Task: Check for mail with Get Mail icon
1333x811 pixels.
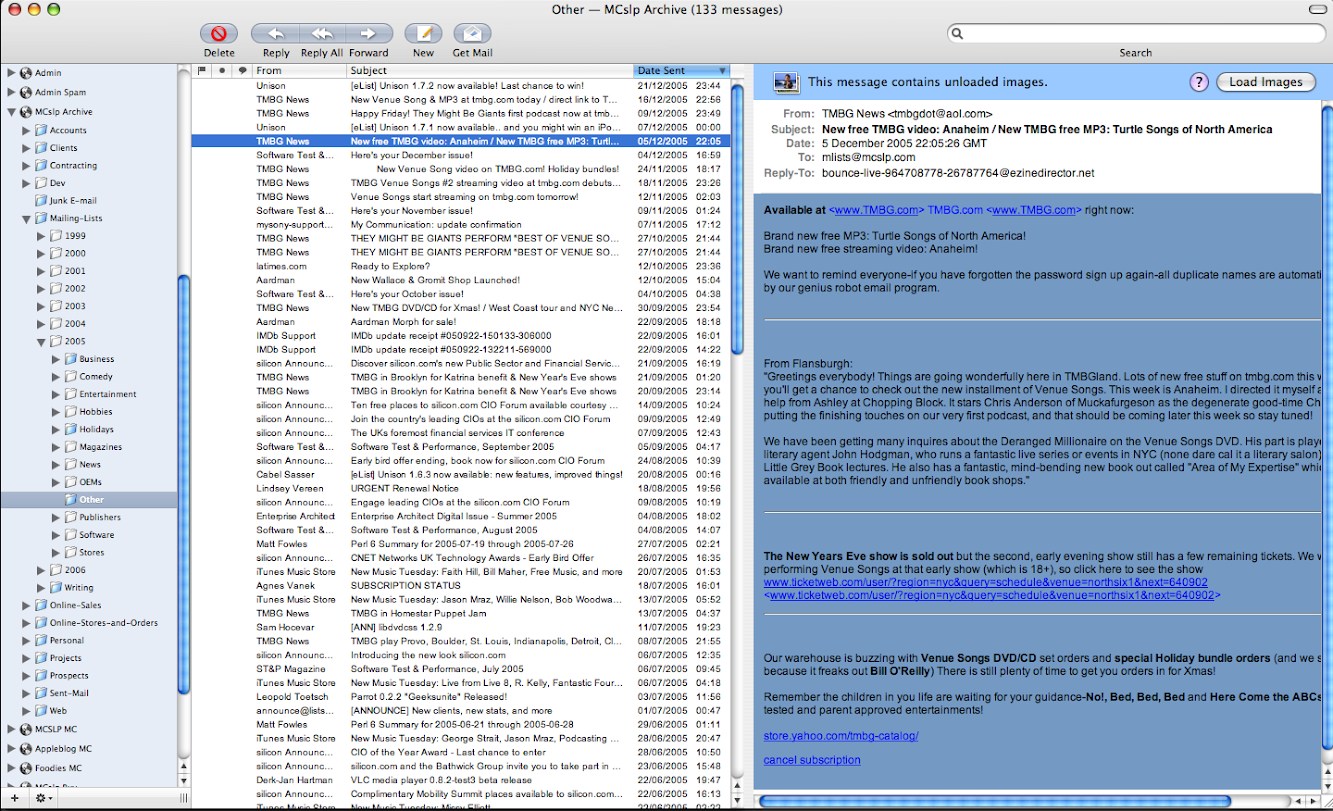Action: (472, 34)
